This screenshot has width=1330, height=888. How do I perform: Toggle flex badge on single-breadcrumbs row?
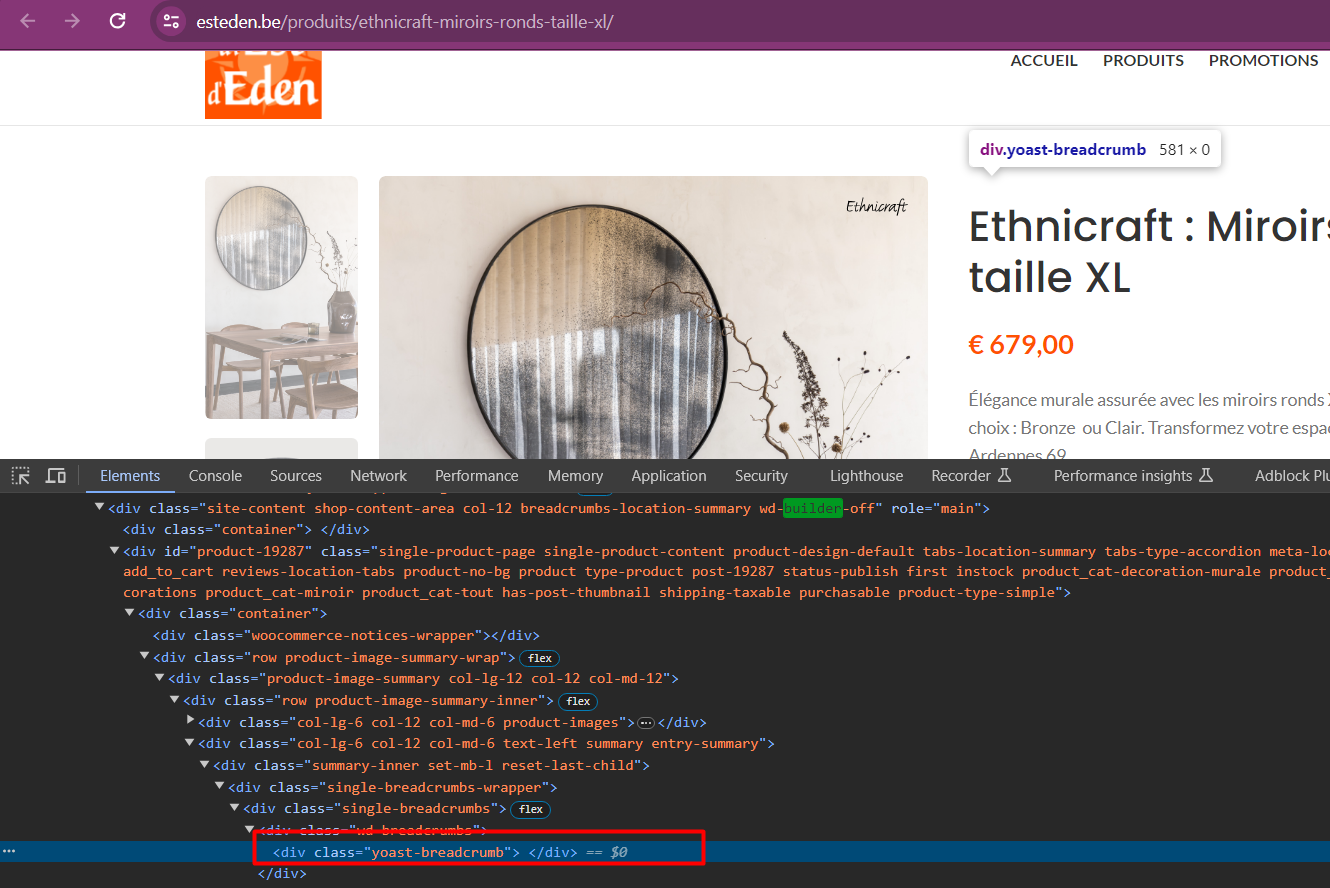click(x=530, y=809)
